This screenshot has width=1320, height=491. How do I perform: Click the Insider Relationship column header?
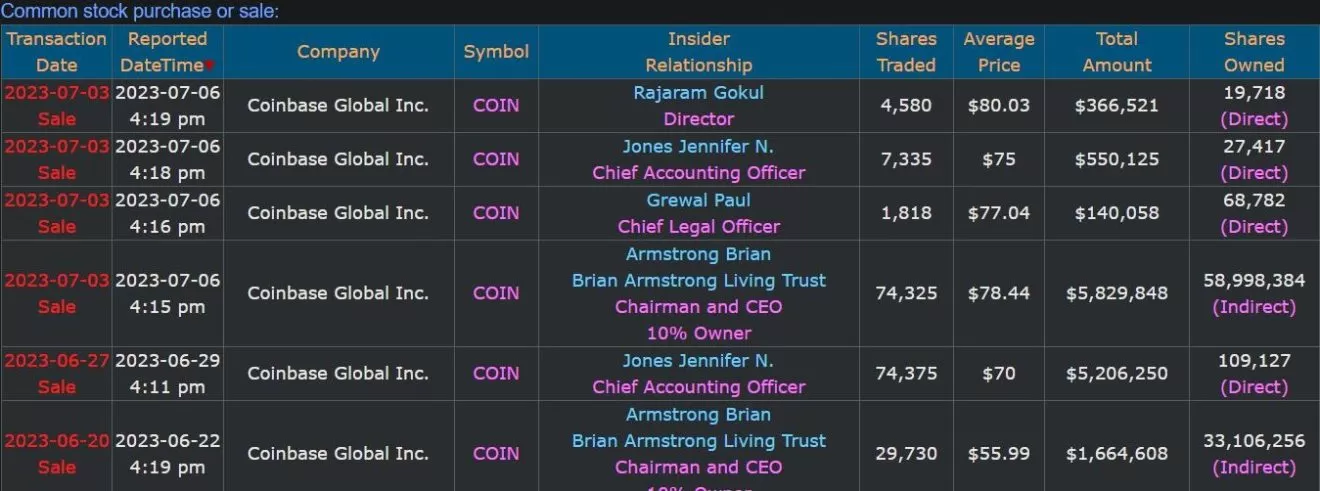(x=698, y=52)
